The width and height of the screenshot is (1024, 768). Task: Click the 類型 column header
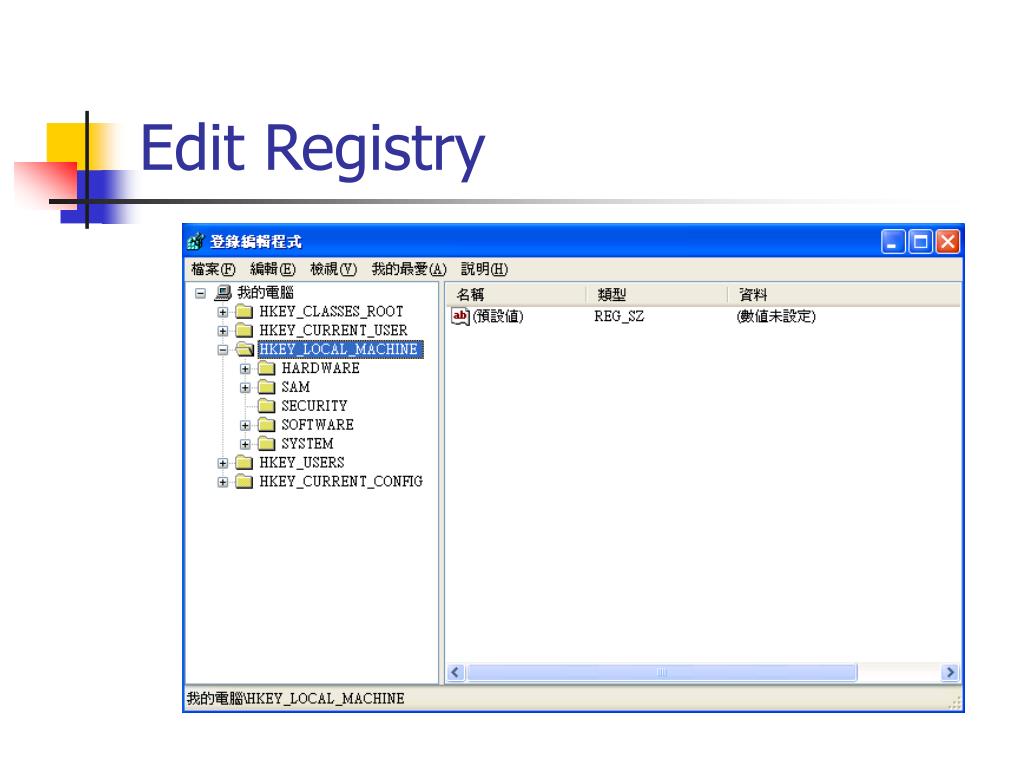tap(656, 295)
